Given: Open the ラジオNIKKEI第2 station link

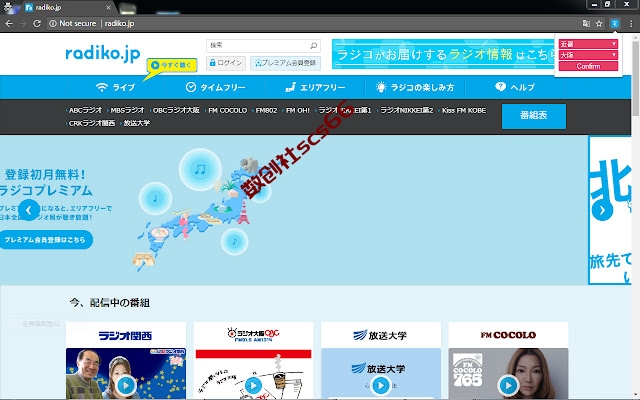Looking at the screenshot, I should point(406,110).
